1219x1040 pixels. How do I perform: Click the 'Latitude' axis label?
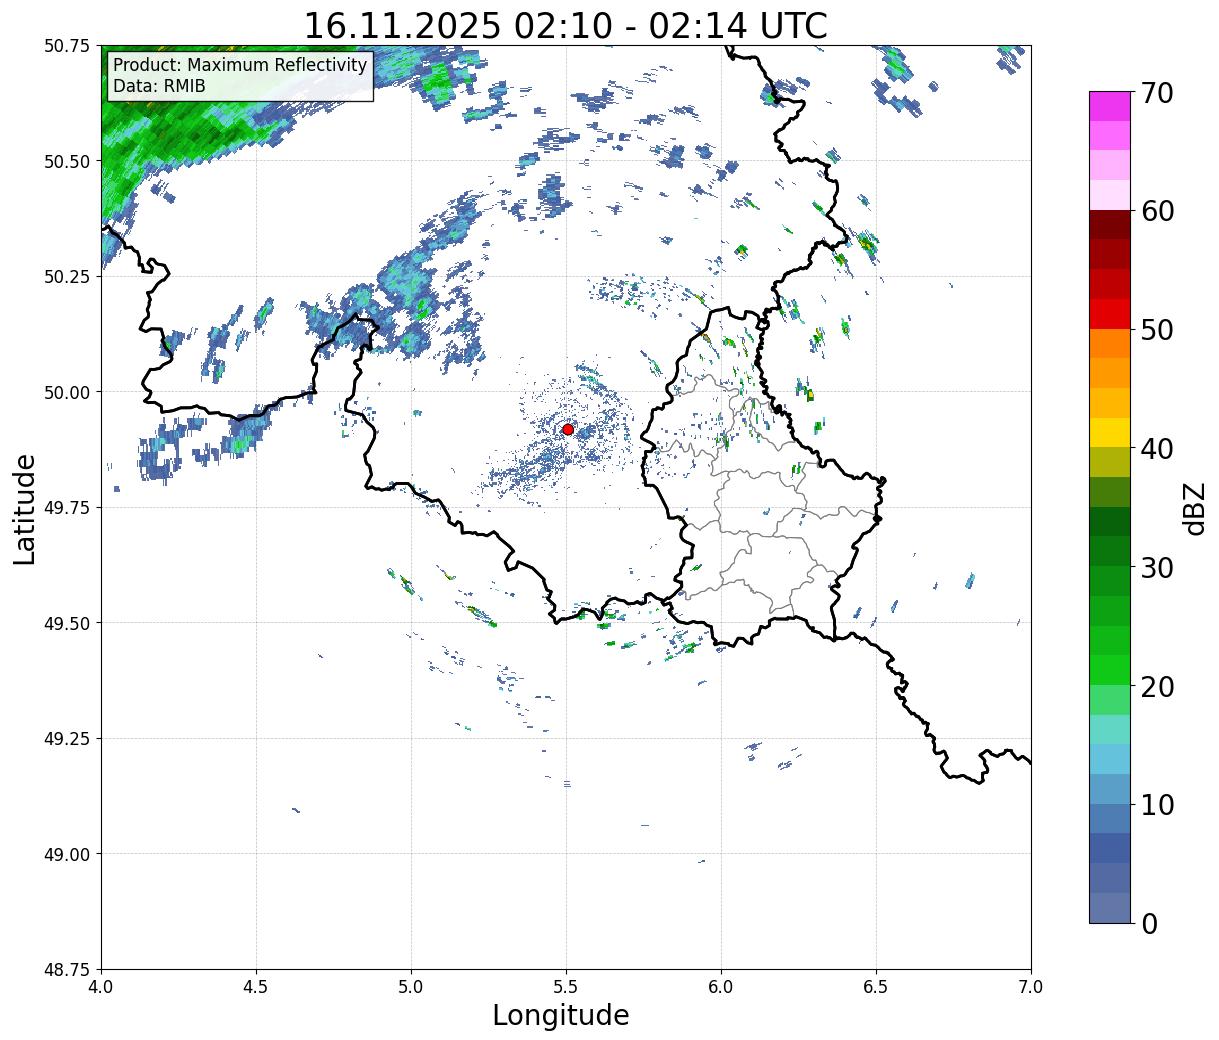tap(25, 508)
